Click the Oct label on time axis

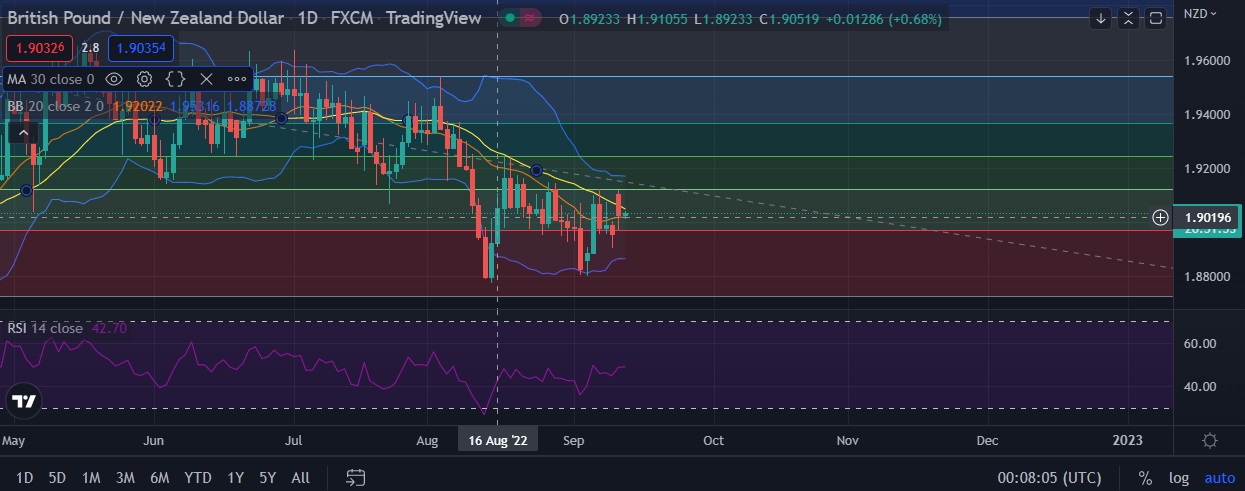(x=713, y=440)
